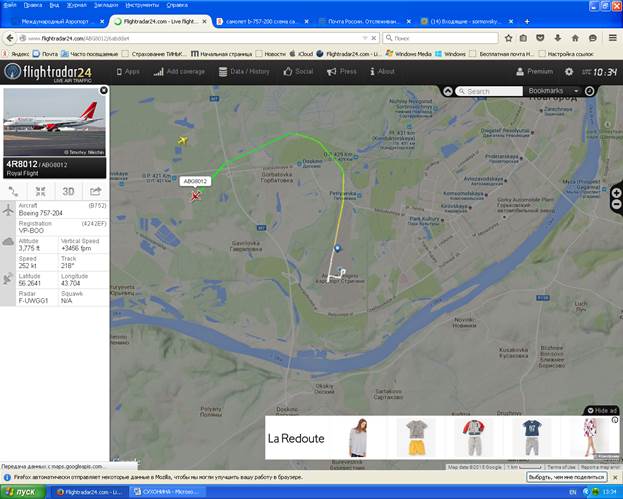Open the About menu in the header
The width and height of the screenshot is (623, 499).
[x=382, y=72]
